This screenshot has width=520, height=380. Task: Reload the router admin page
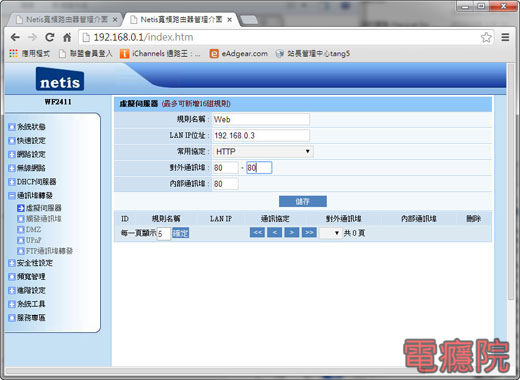pyautogui.click(x=50, y=37)
